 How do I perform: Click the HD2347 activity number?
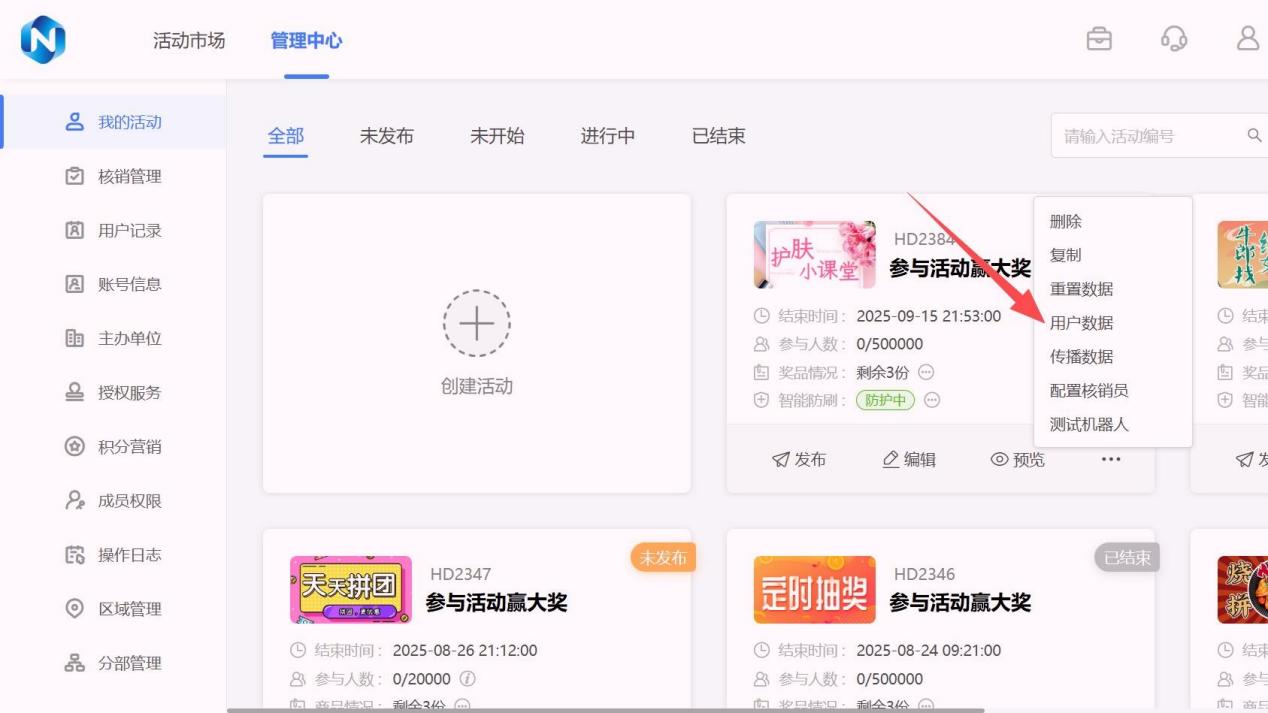pos(461,574)
